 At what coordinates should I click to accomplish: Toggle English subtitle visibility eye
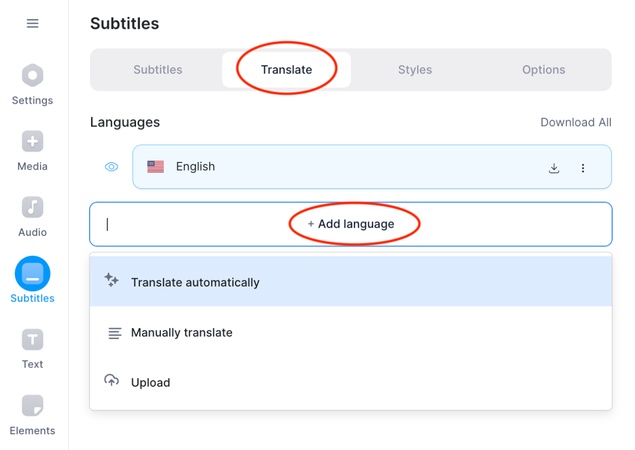point(111,167)
